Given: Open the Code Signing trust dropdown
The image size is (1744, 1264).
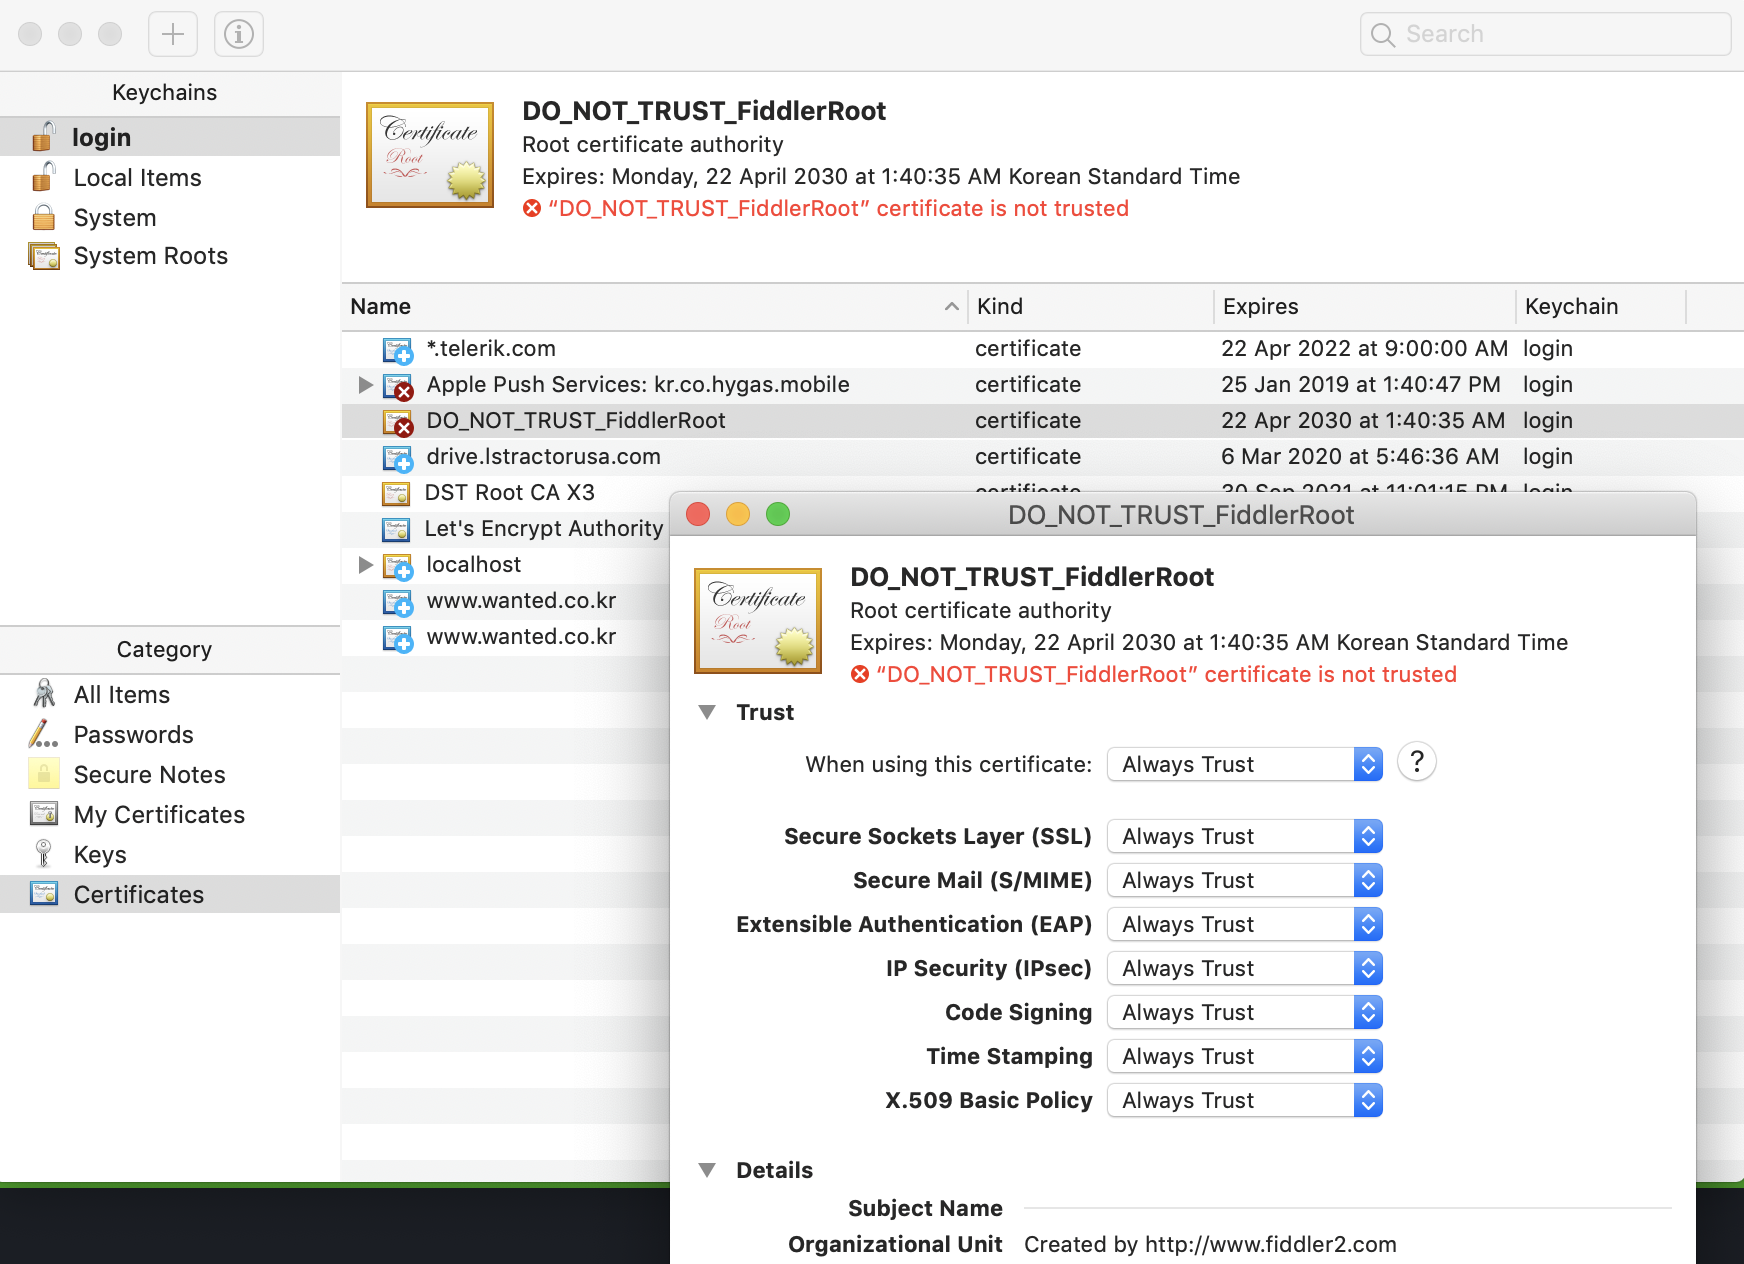Looking at the screenshot, I should pos(1245,1012).
